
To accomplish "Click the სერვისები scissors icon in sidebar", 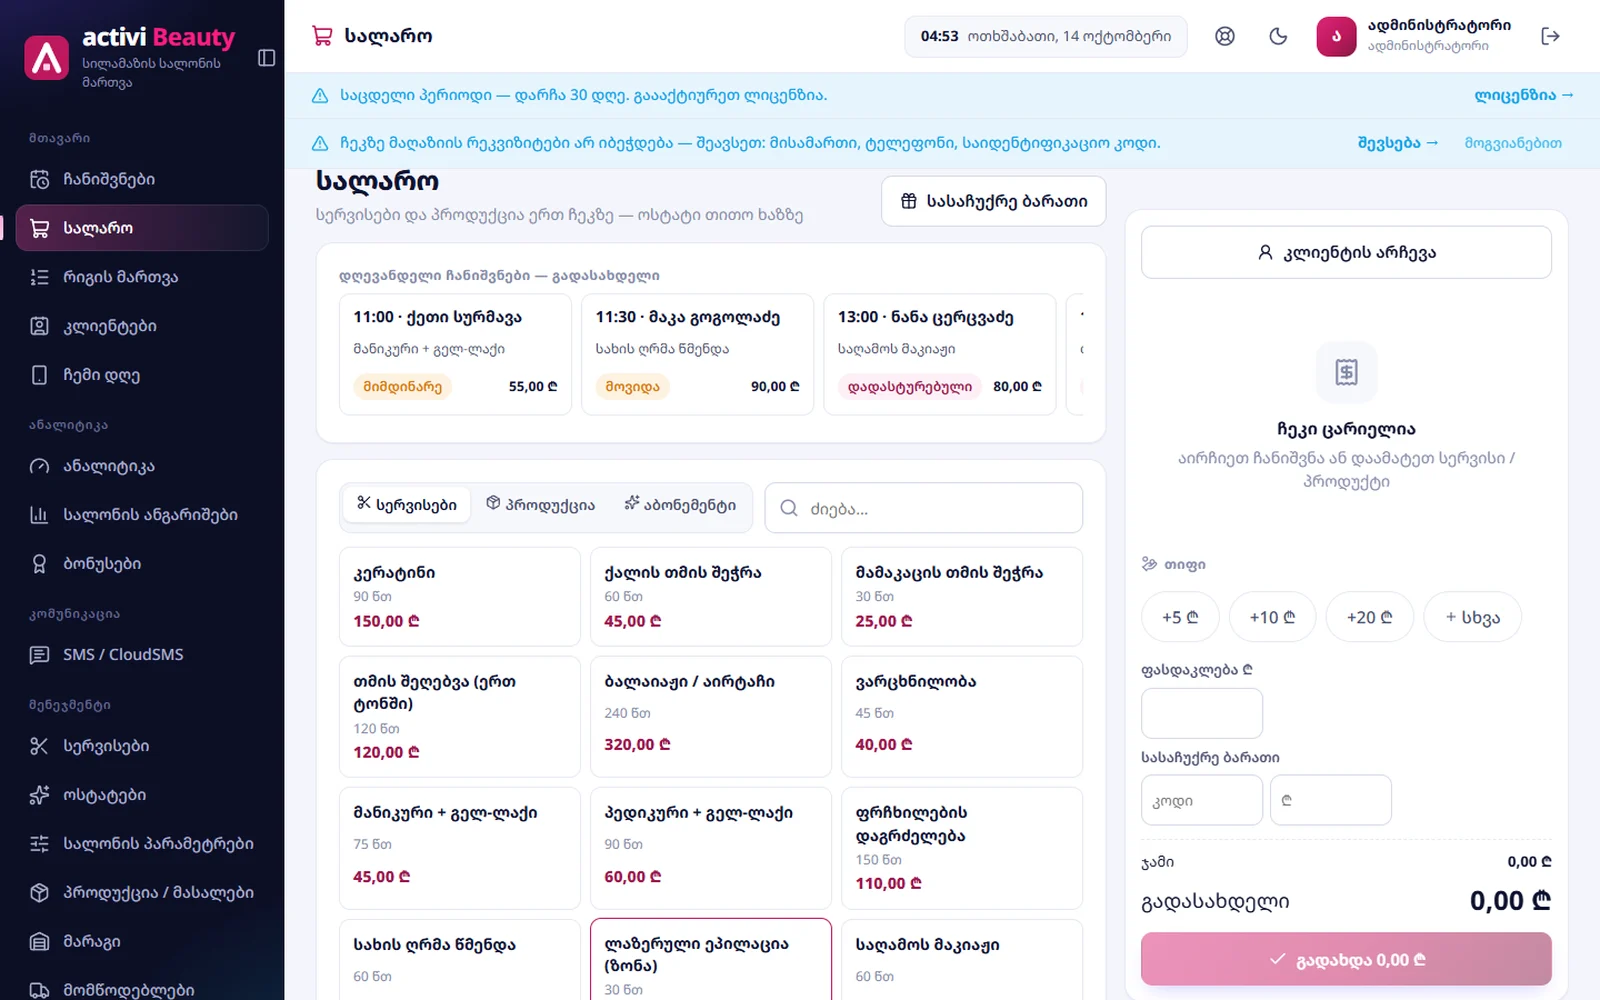I will [x=39, y=746].
